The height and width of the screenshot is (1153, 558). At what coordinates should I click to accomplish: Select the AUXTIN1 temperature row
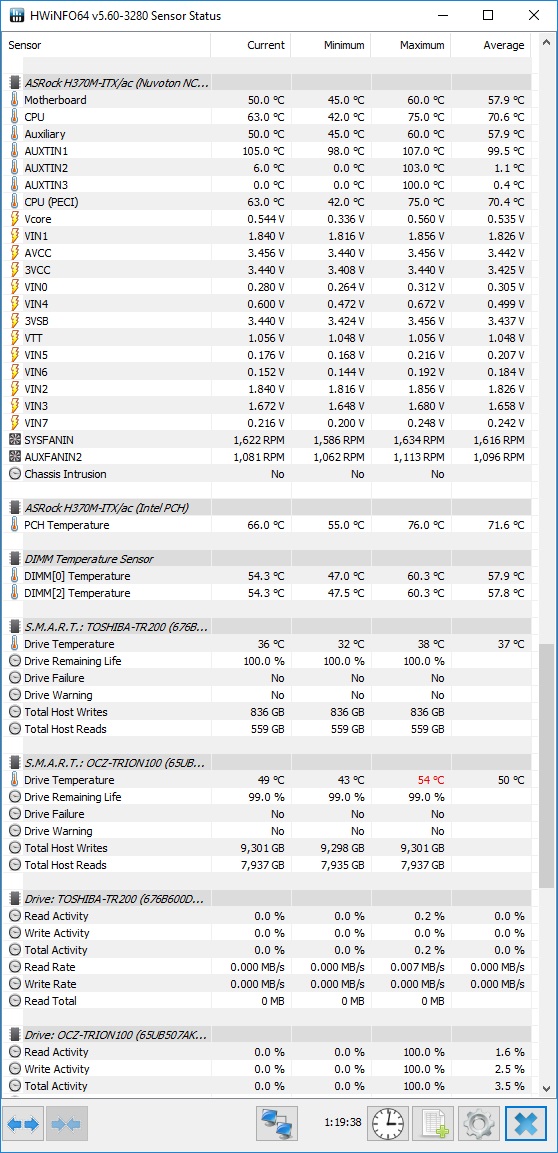pos(269,151)
